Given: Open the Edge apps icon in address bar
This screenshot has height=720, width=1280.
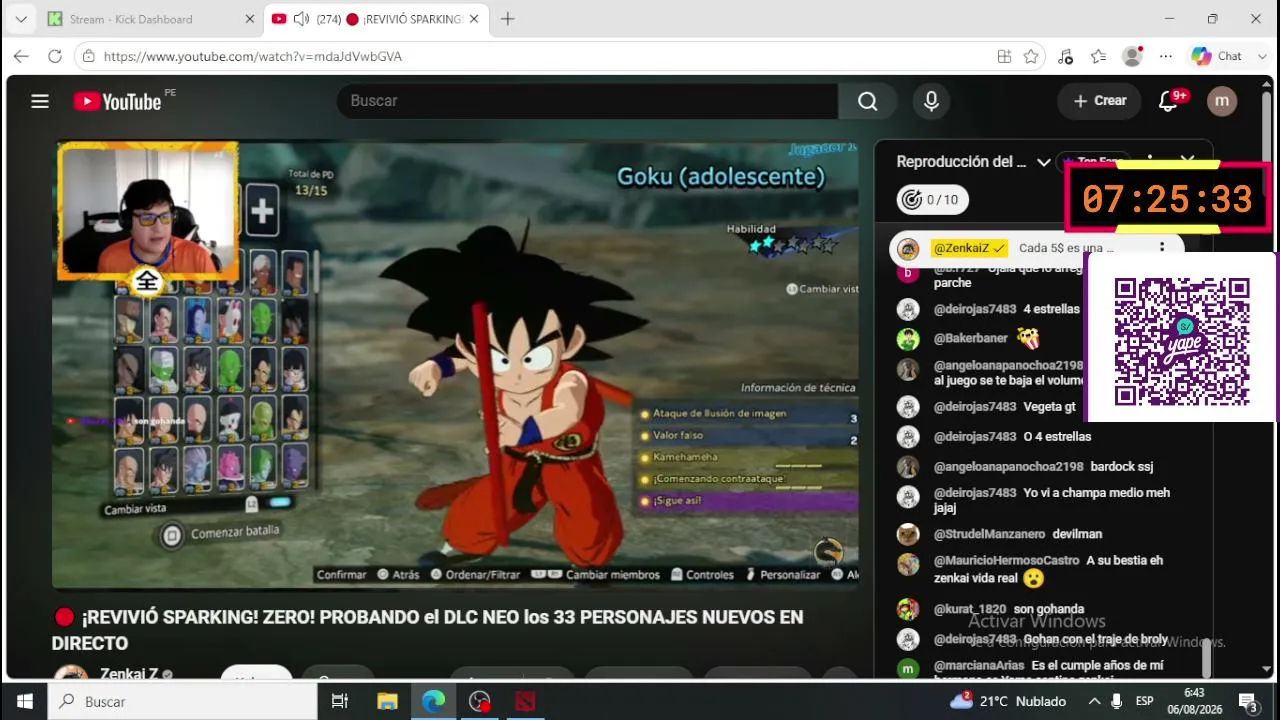Looking at the screenshot, I should tap(1004, 57).
